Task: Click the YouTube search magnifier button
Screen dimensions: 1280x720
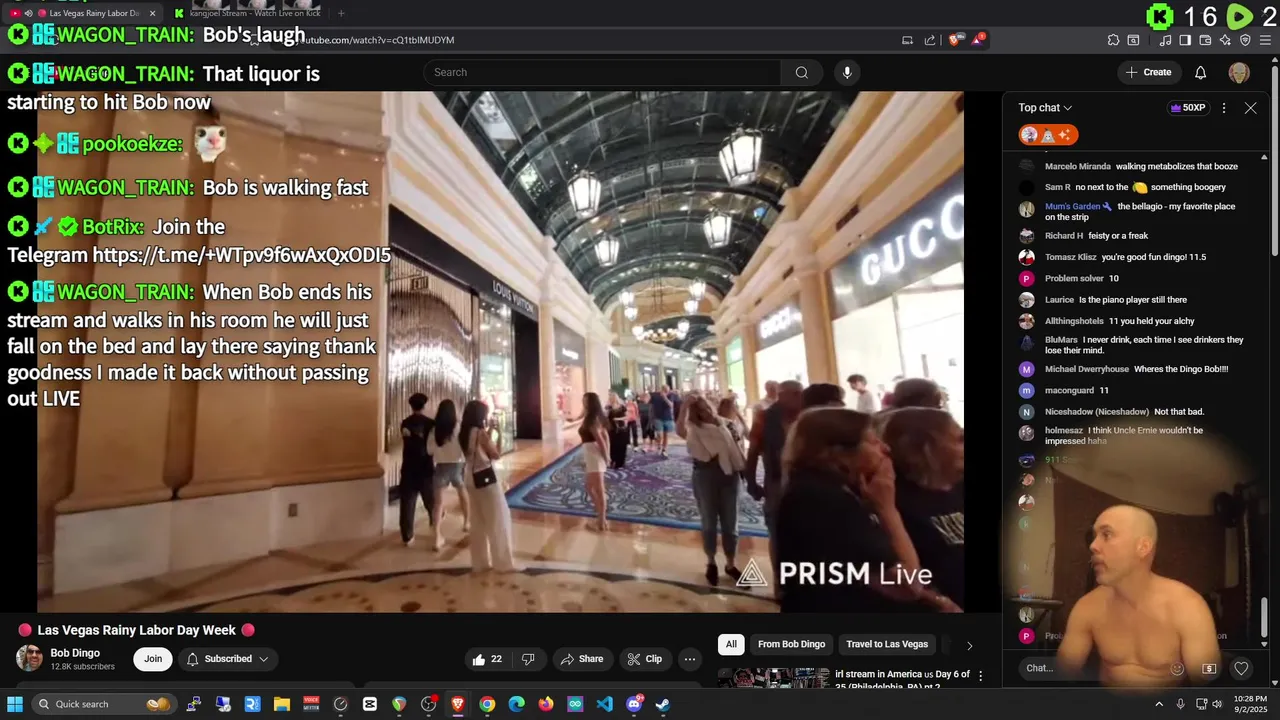Action: [801, 72]
